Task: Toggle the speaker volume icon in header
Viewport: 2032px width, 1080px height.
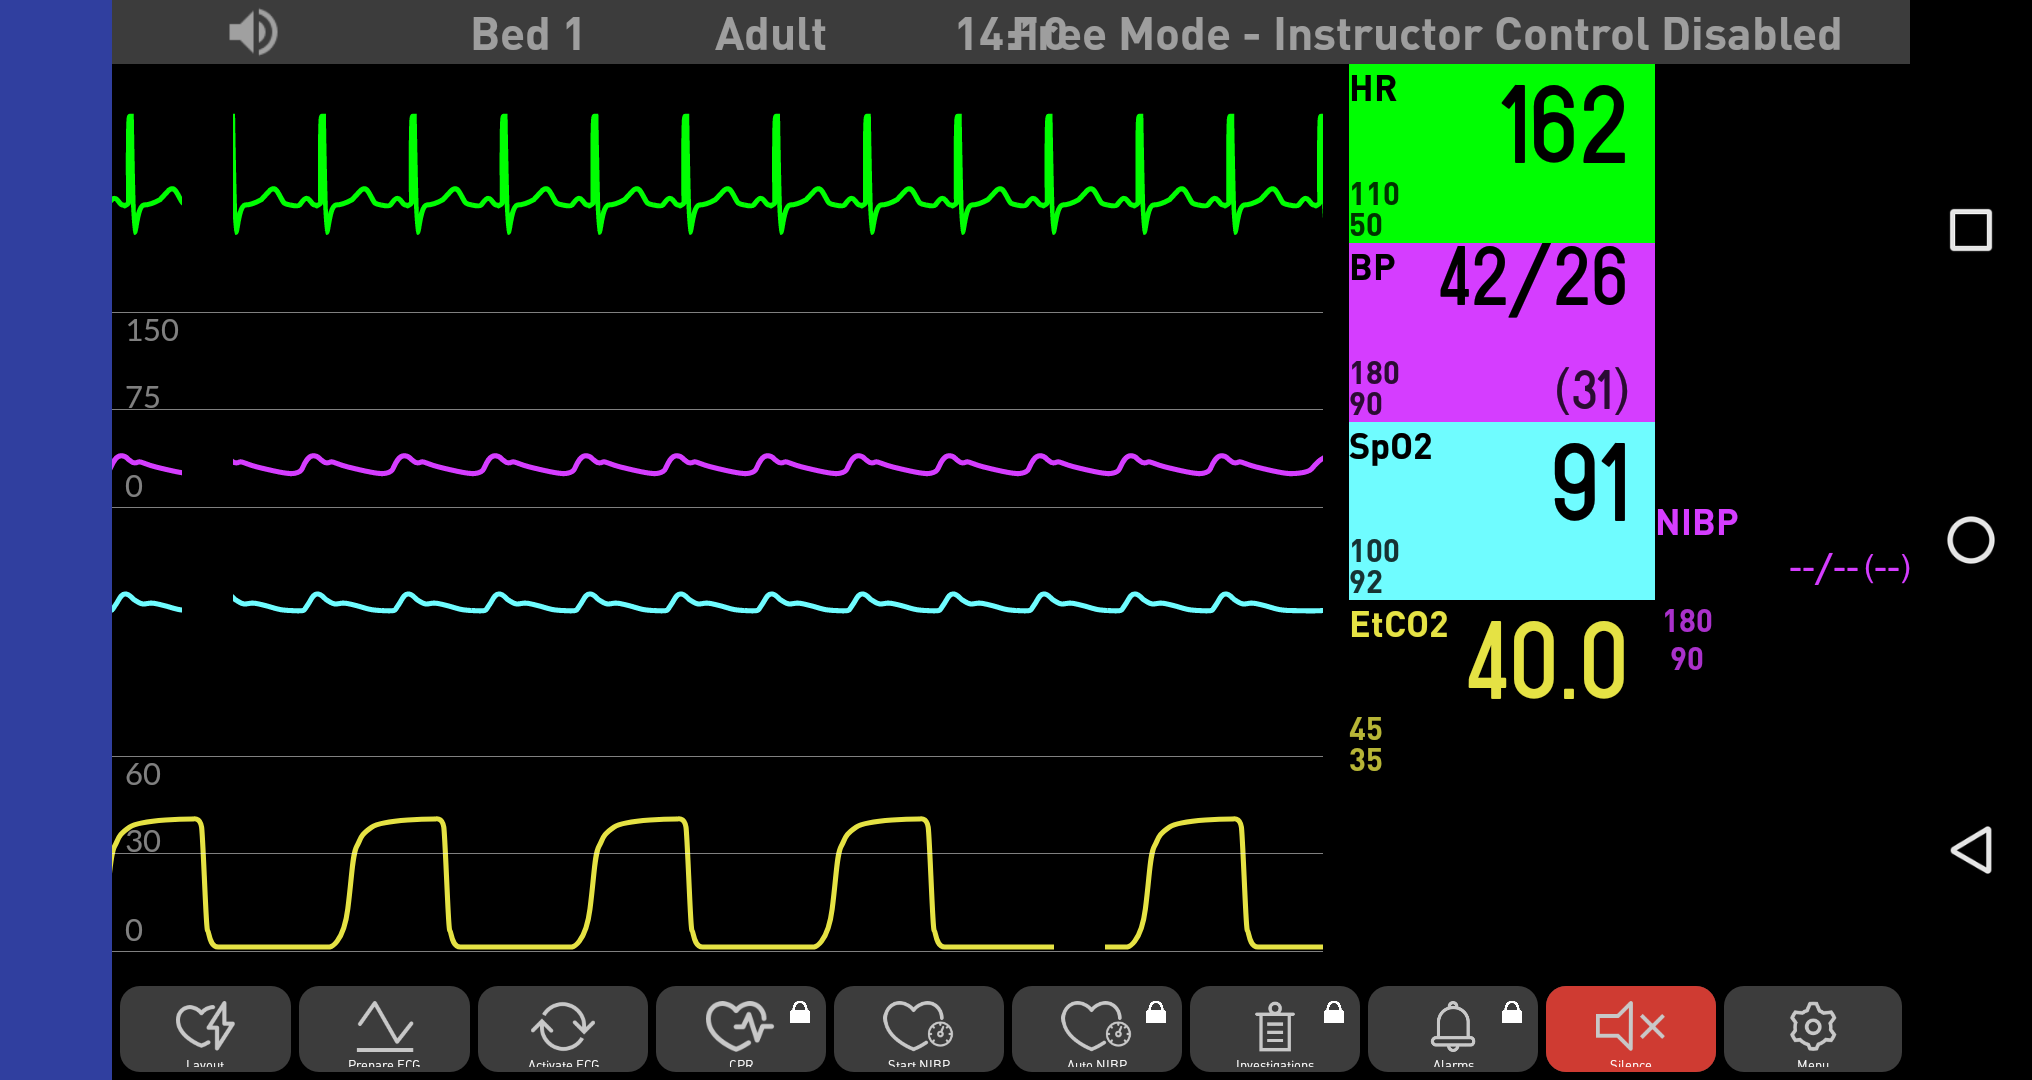Action: 253,33
